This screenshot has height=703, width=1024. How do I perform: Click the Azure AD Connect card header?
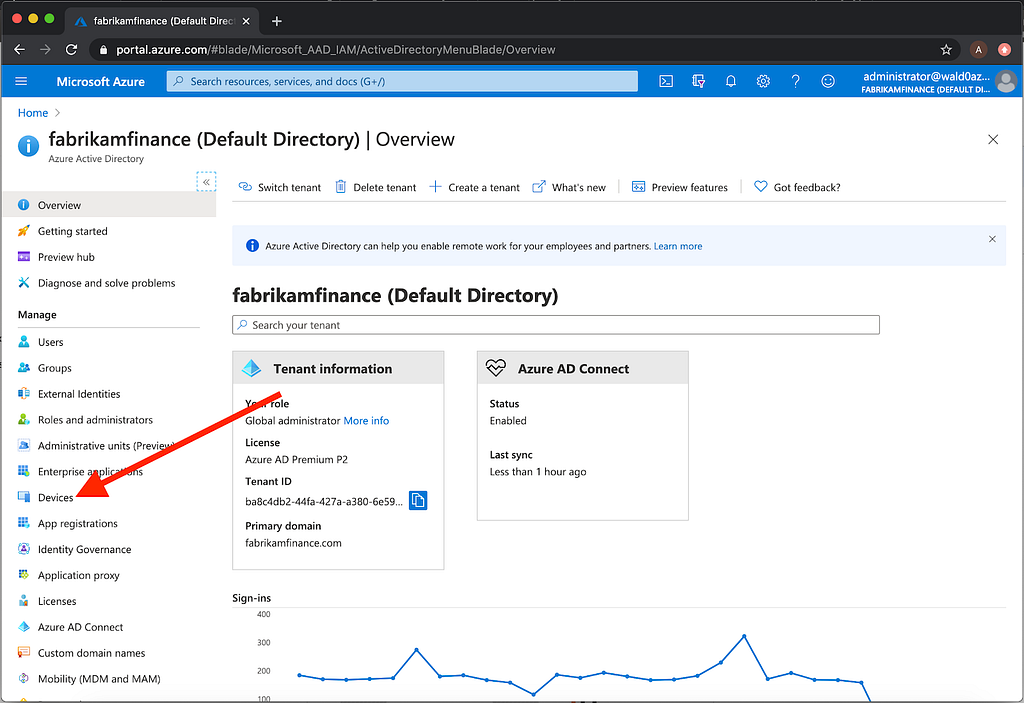[583, 368]
